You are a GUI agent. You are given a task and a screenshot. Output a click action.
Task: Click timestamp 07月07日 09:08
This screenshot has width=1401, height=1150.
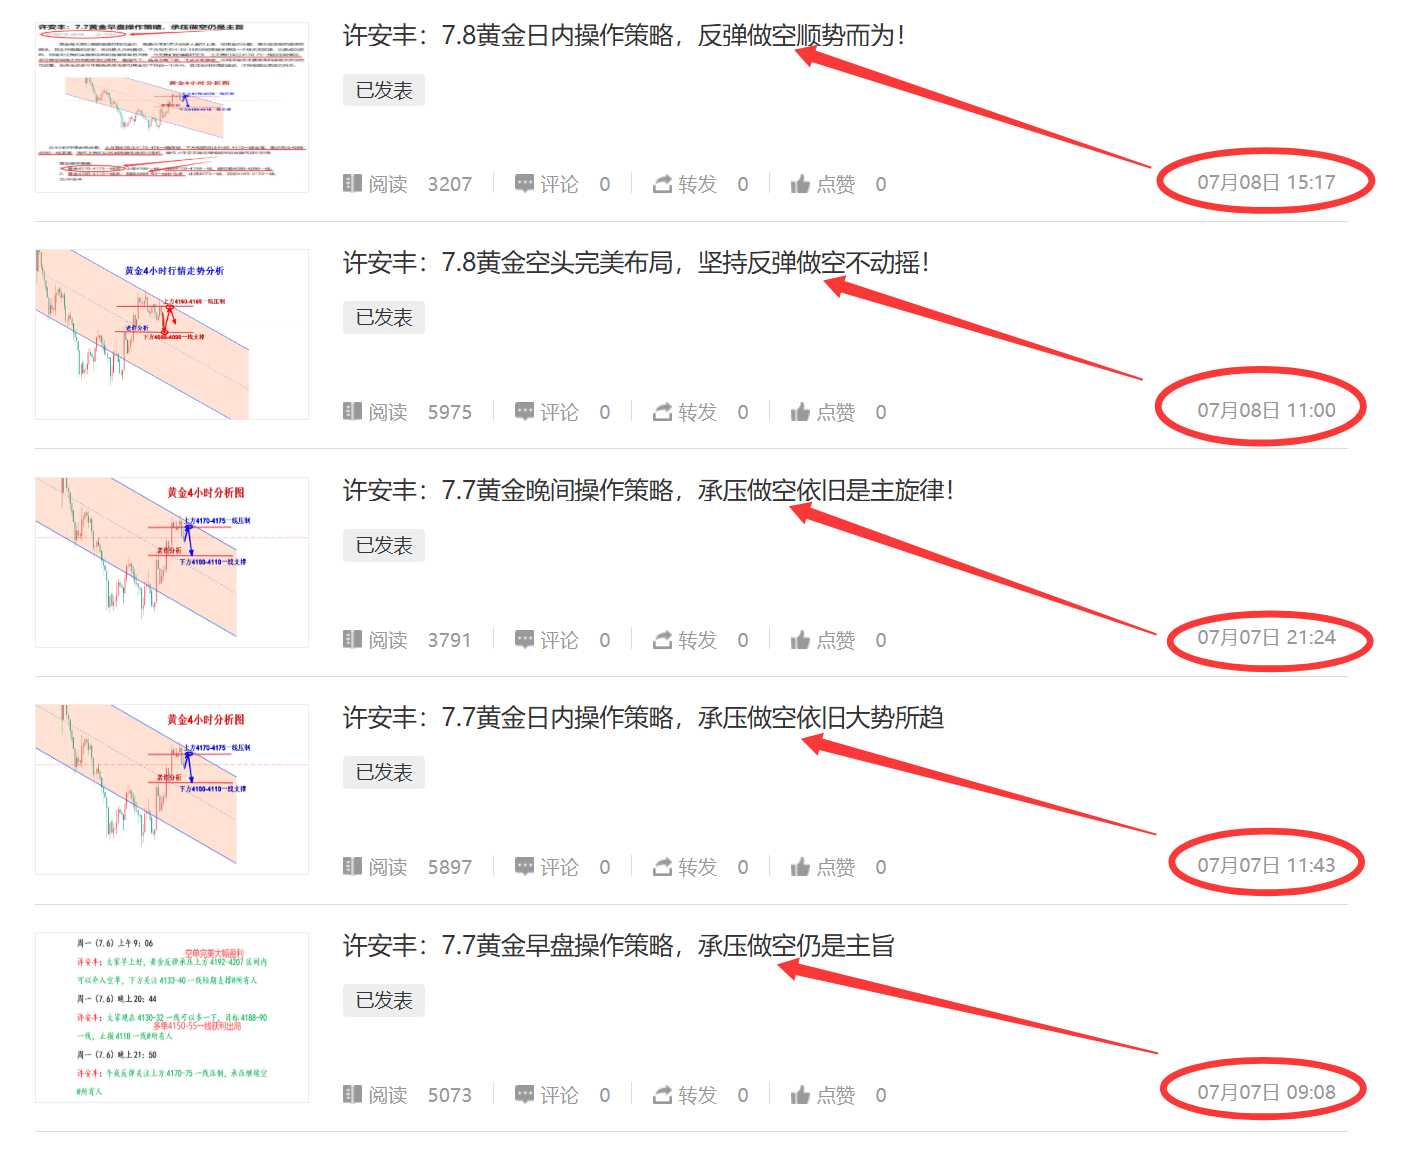click(x=1266, y=1092)
